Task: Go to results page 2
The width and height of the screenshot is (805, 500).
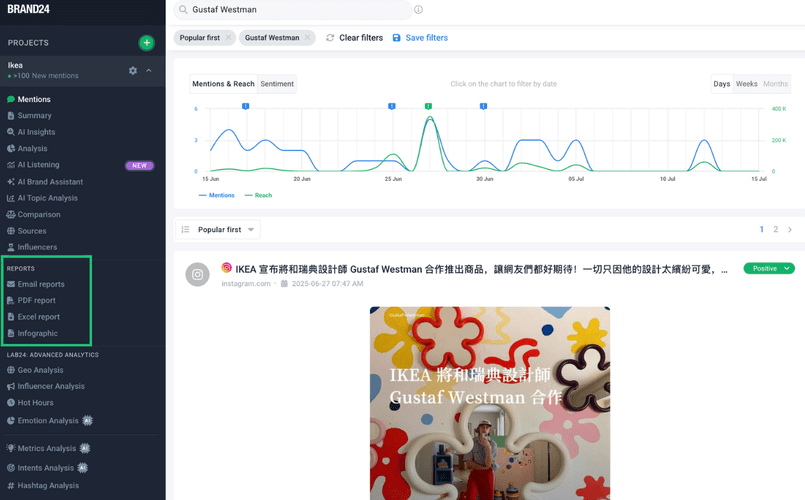Action: (x=776, y=229)
